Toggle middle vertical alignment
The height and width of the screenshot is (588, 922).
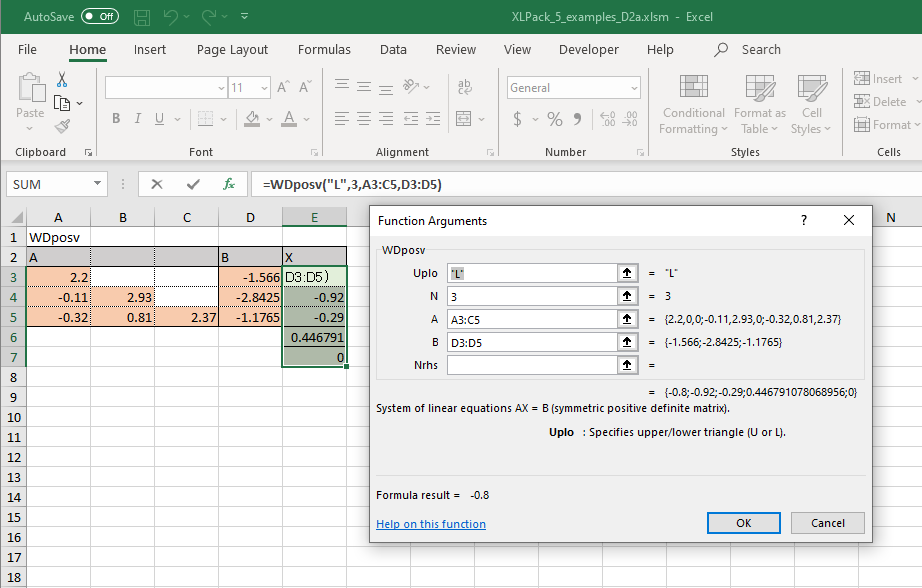(364, 87)
